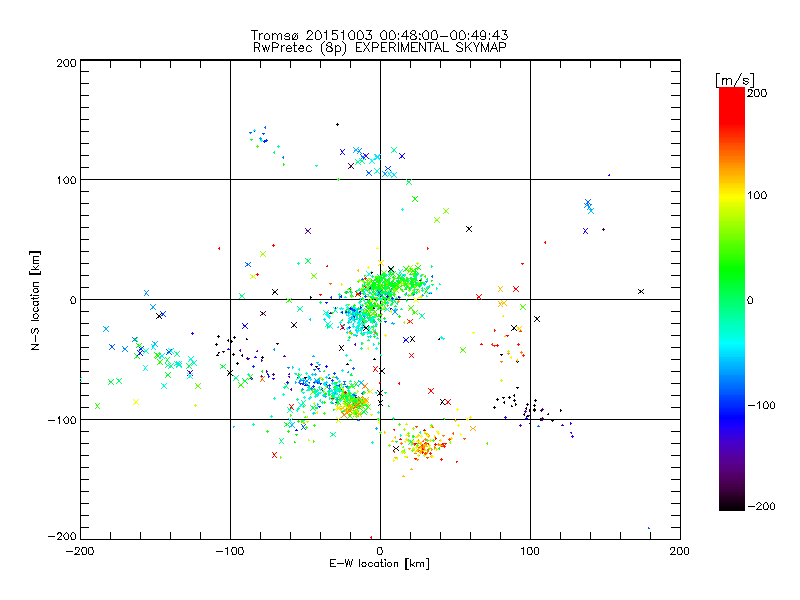Click the "[m/s]" colorbar unit label

point(732,78)
